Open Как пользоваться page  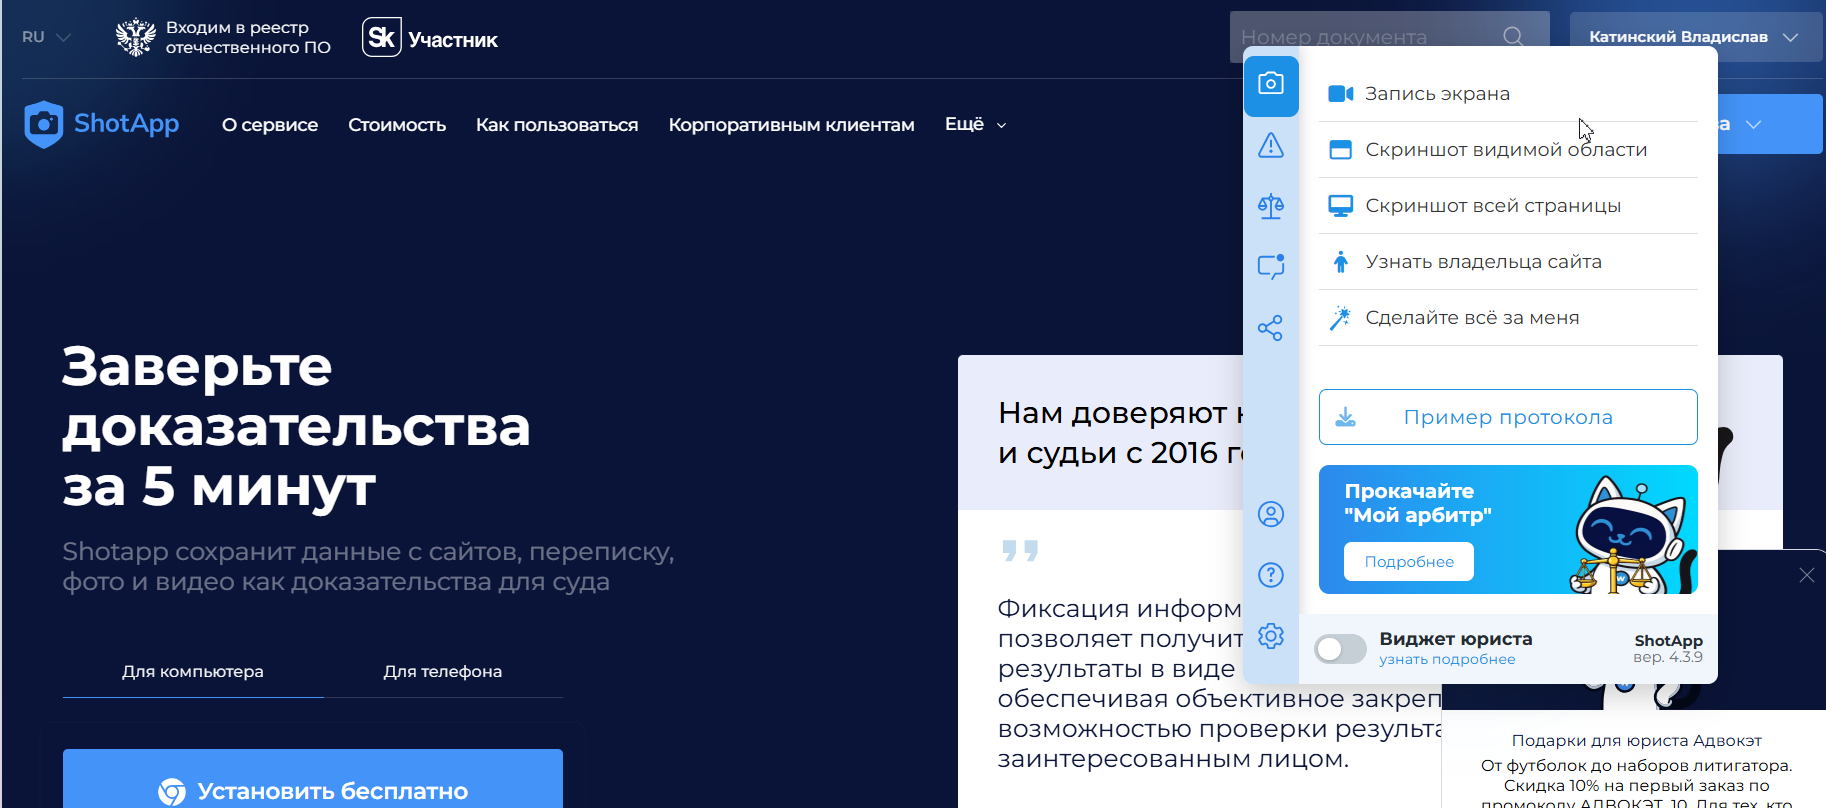pyautogui.click(x=557, y=125)
